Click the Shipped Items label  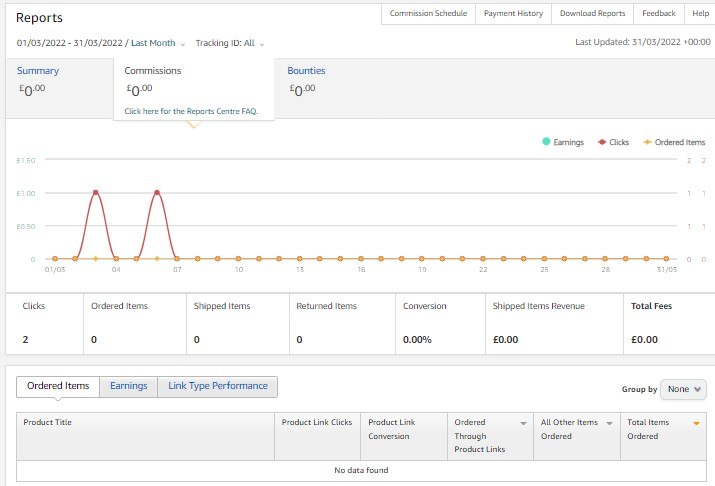pyautogui.click(x=222, y=306)
